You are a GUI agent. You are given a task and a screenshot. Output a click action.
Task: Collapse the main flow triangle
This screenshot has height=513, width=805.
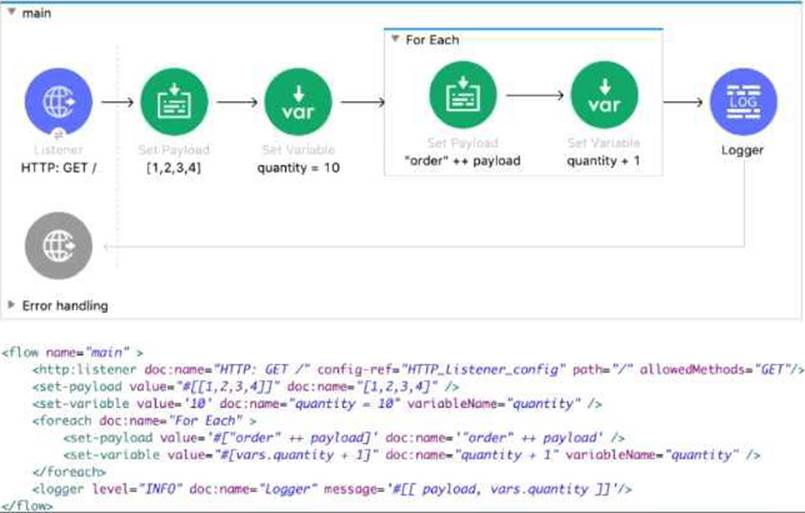click(11, 14)
